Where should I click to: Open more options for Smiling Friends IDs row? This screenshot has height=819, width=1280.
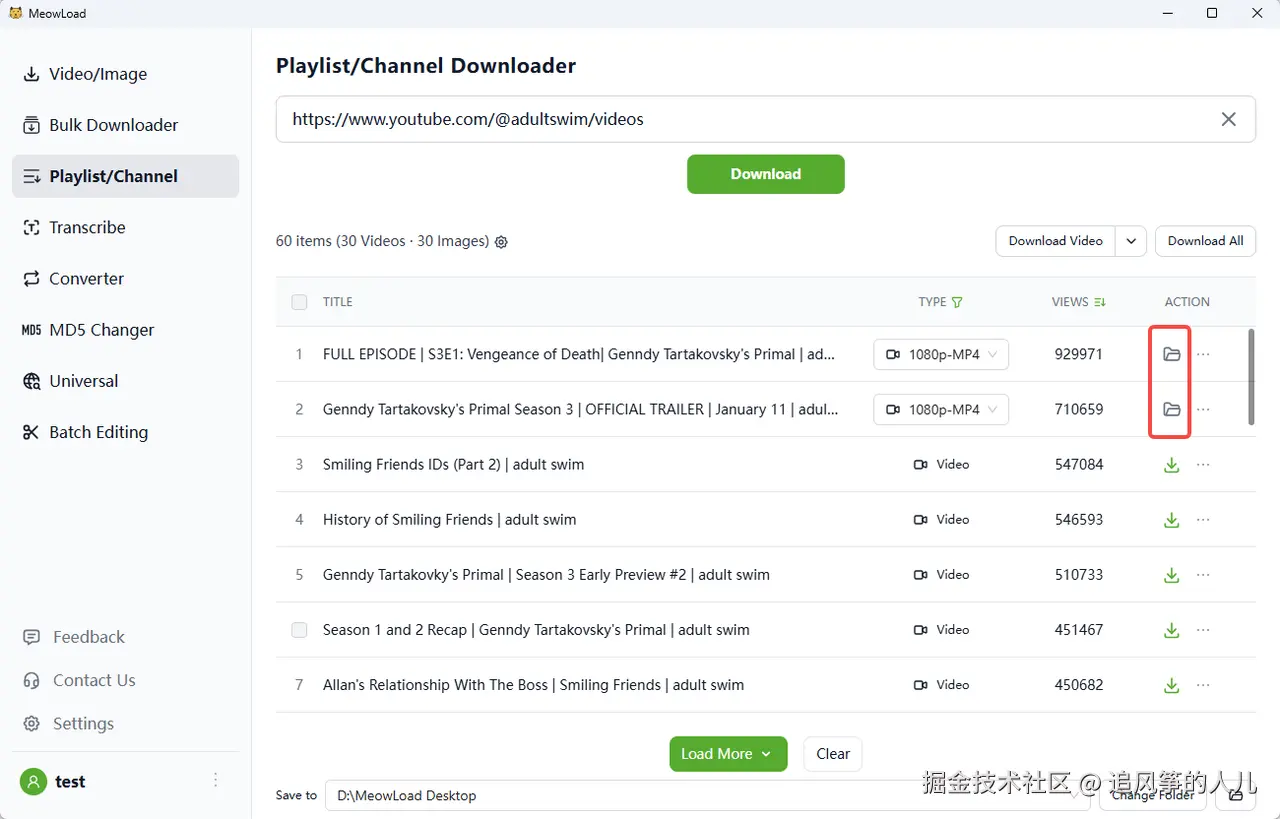1203,465
